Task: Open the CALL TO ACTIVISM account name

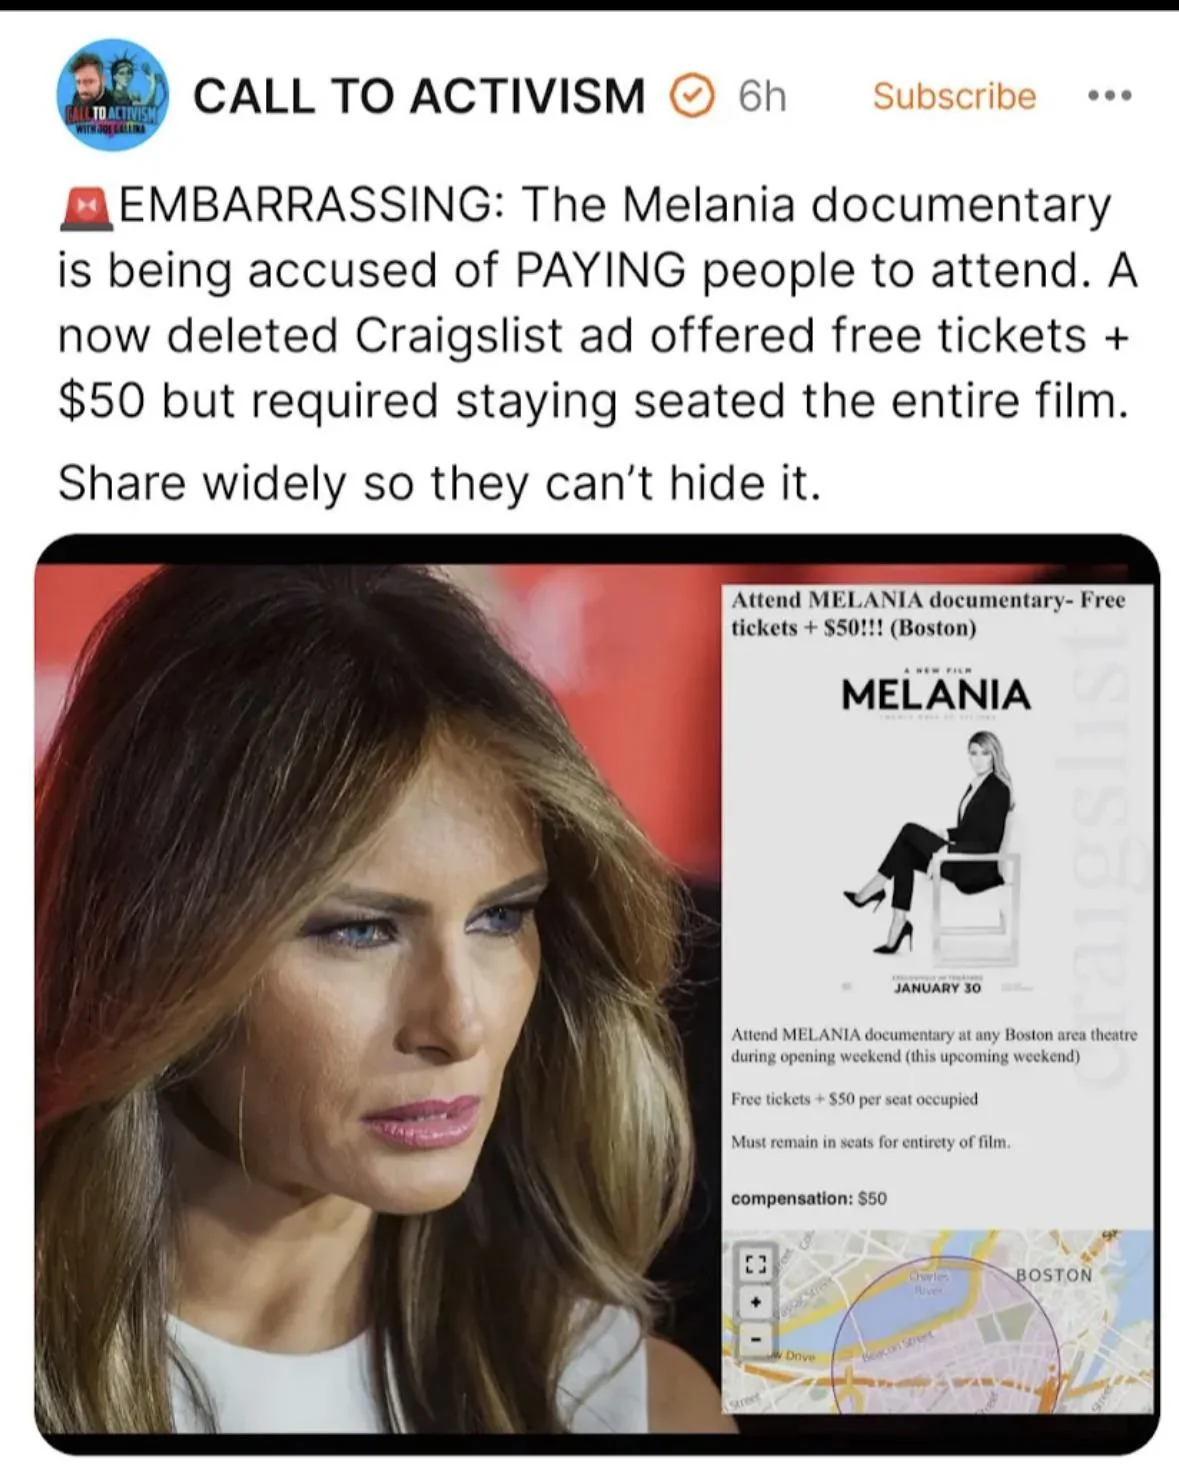Action: coord(419,96)
